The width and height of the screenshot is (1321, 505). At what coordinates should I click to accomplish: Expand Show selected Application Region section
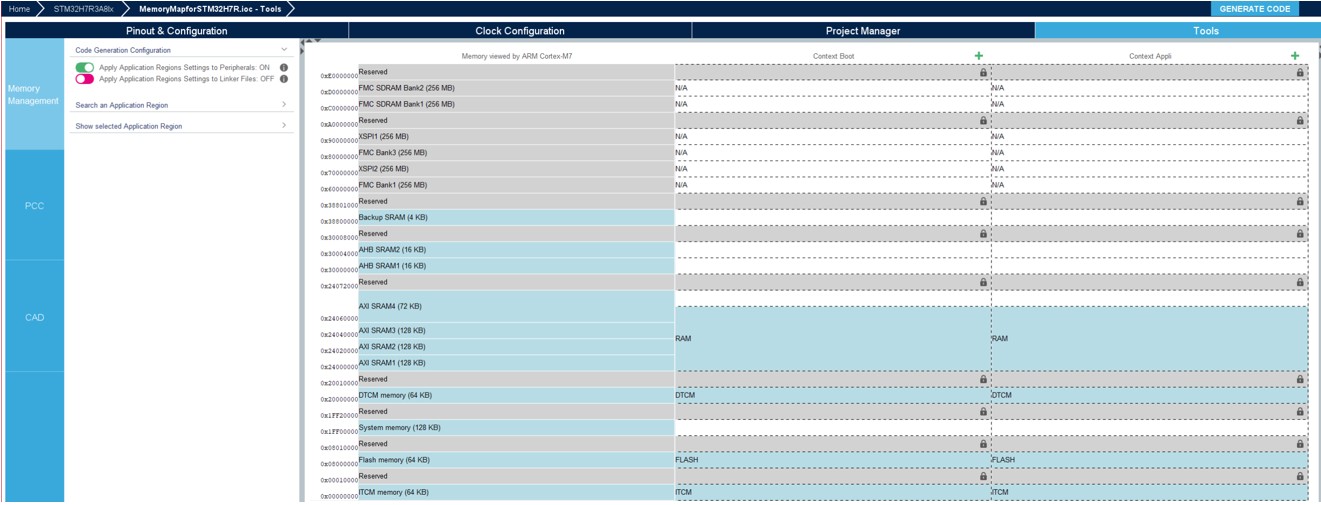(x=284, y=126)
